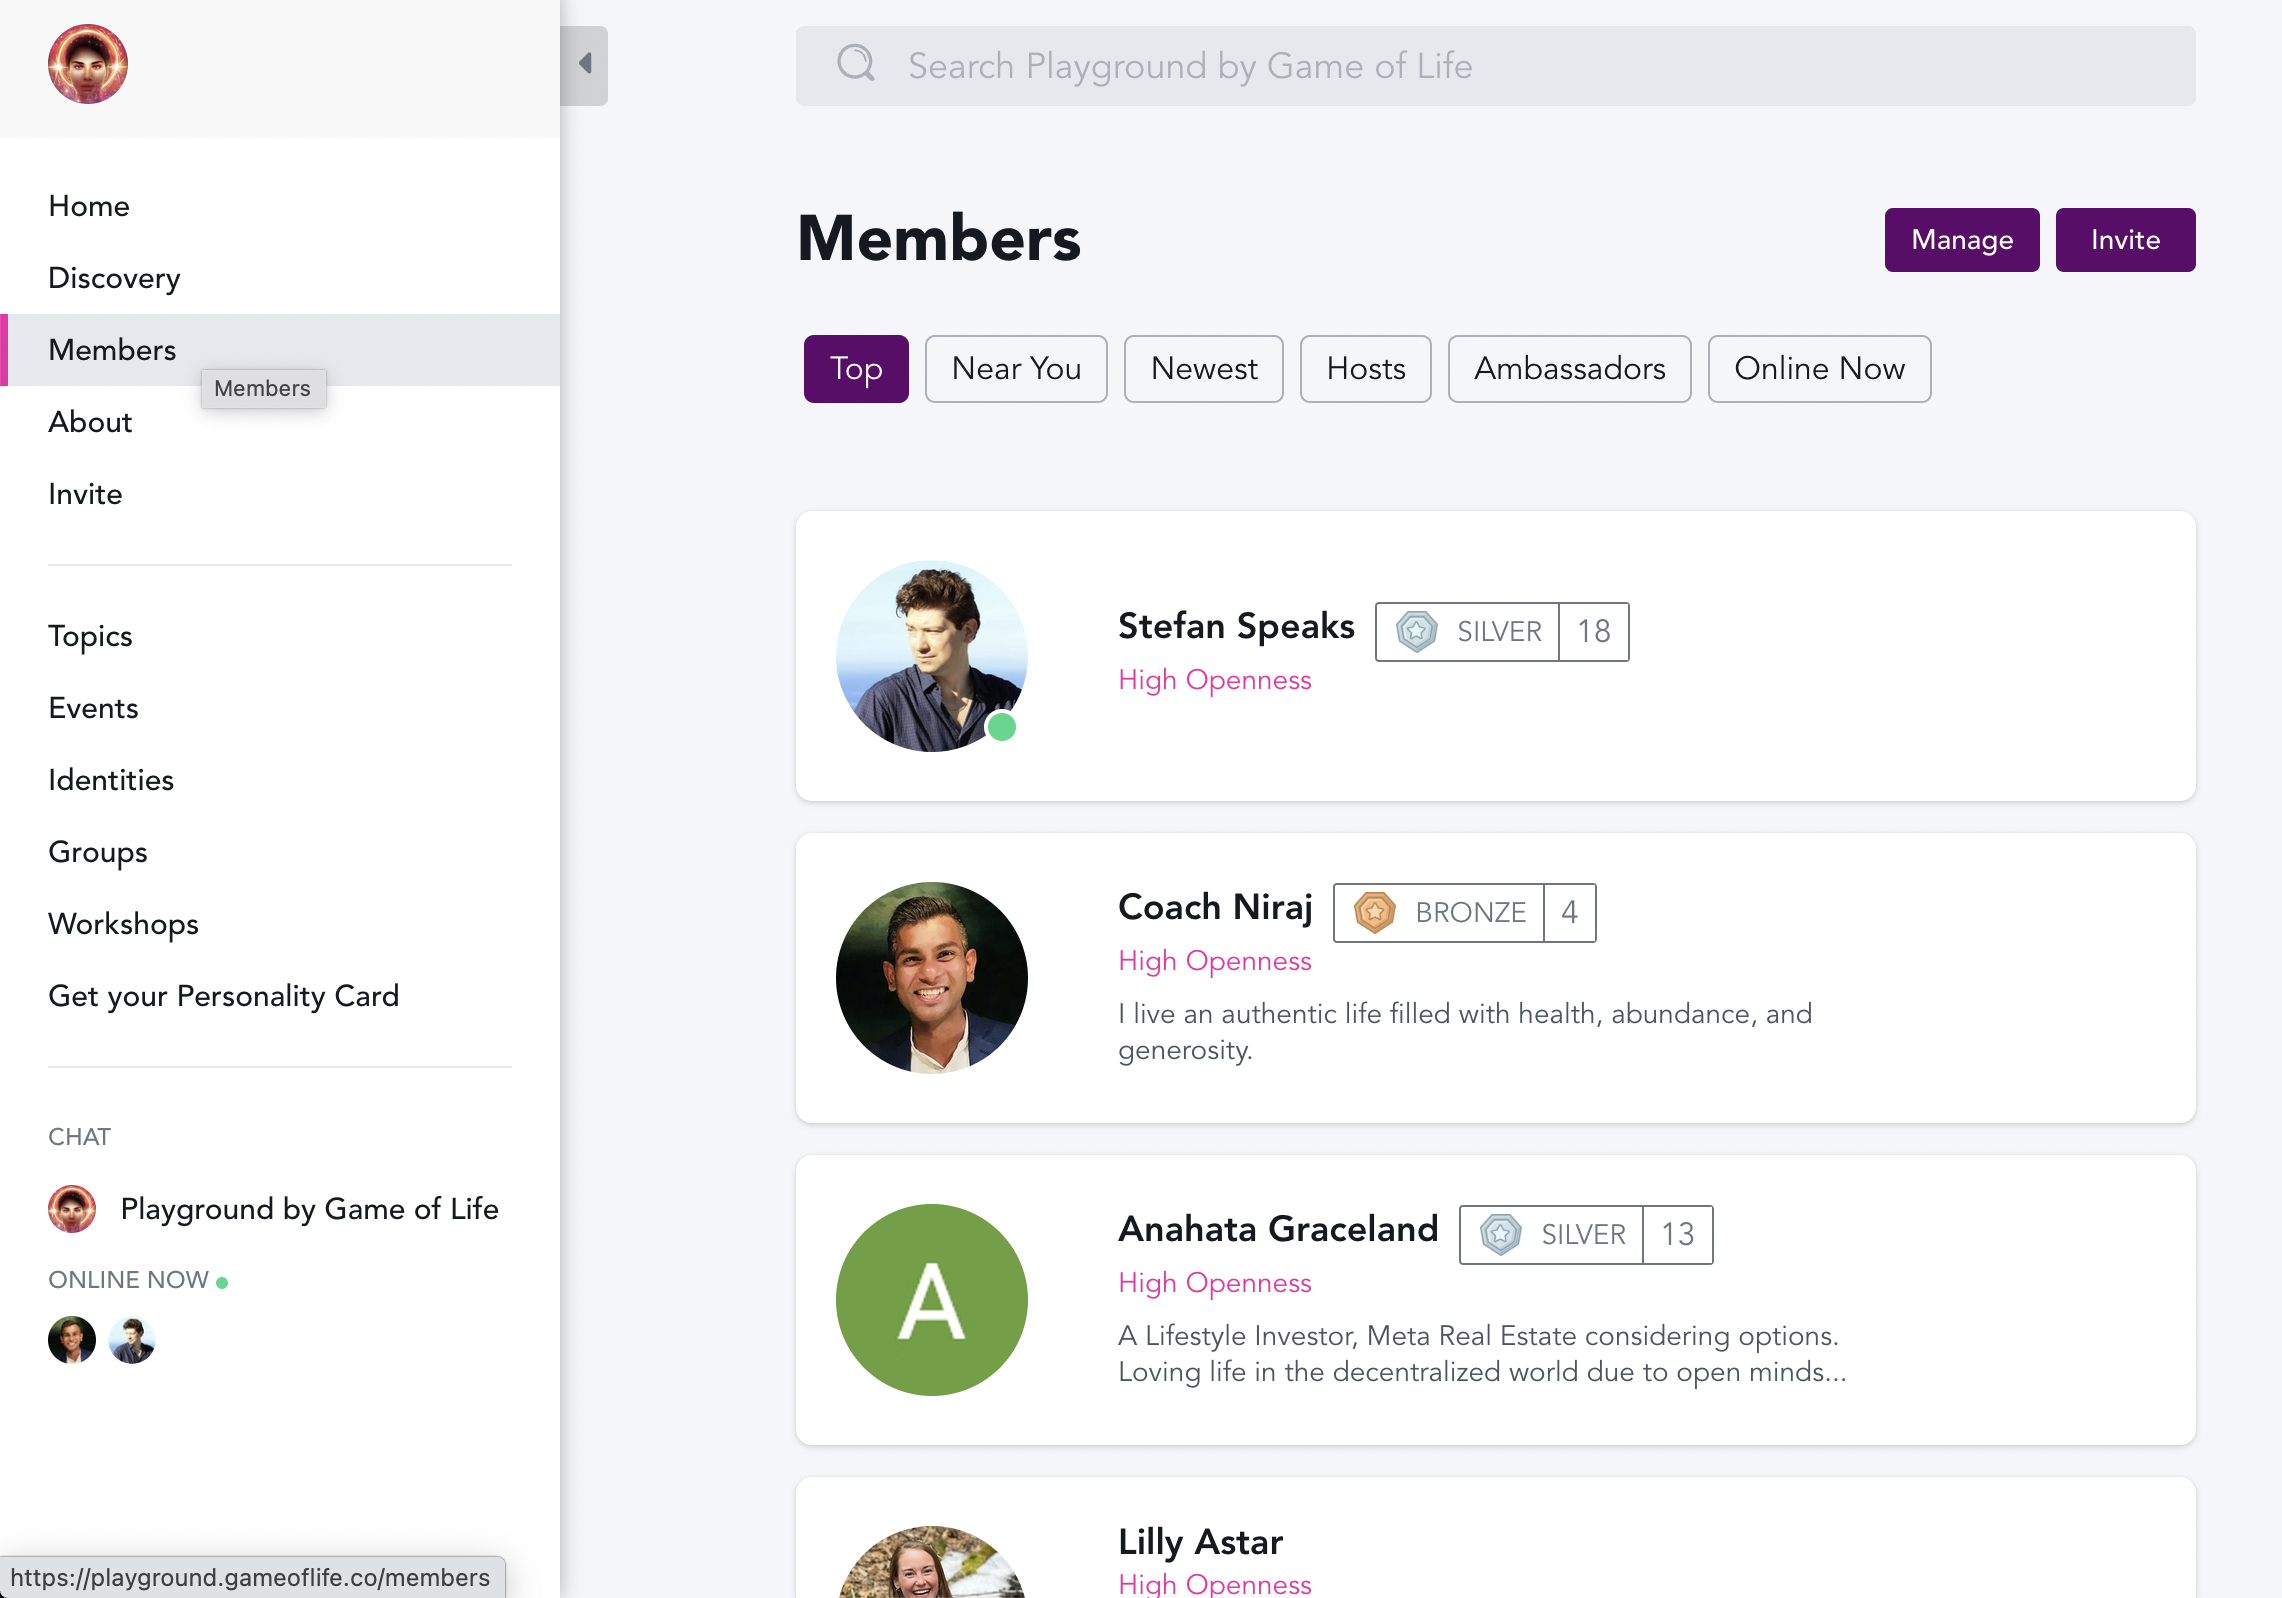Viewport: 2282px width, 1598px height.
Task: Click the Stefan Speaks name
Action: pyautogui.click(x=1236, y=626)
